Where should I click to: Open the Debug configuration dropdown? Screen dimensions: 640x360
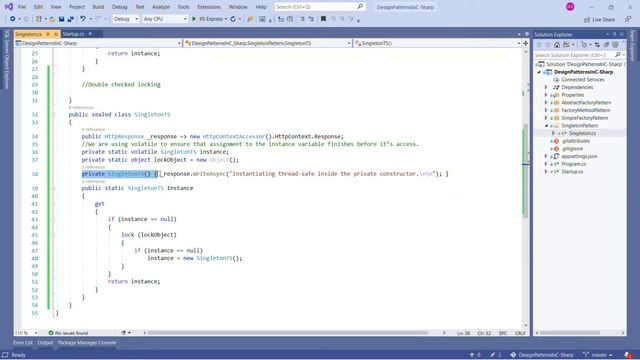(x=126, y=19)
